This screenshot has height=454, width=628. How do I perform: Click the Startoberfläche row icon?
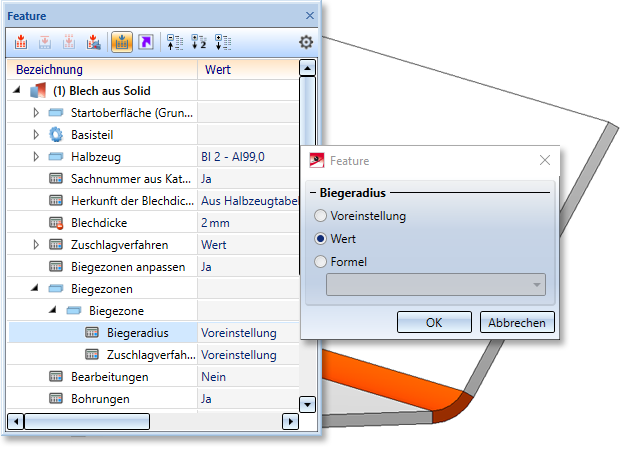tap(56, 113)
